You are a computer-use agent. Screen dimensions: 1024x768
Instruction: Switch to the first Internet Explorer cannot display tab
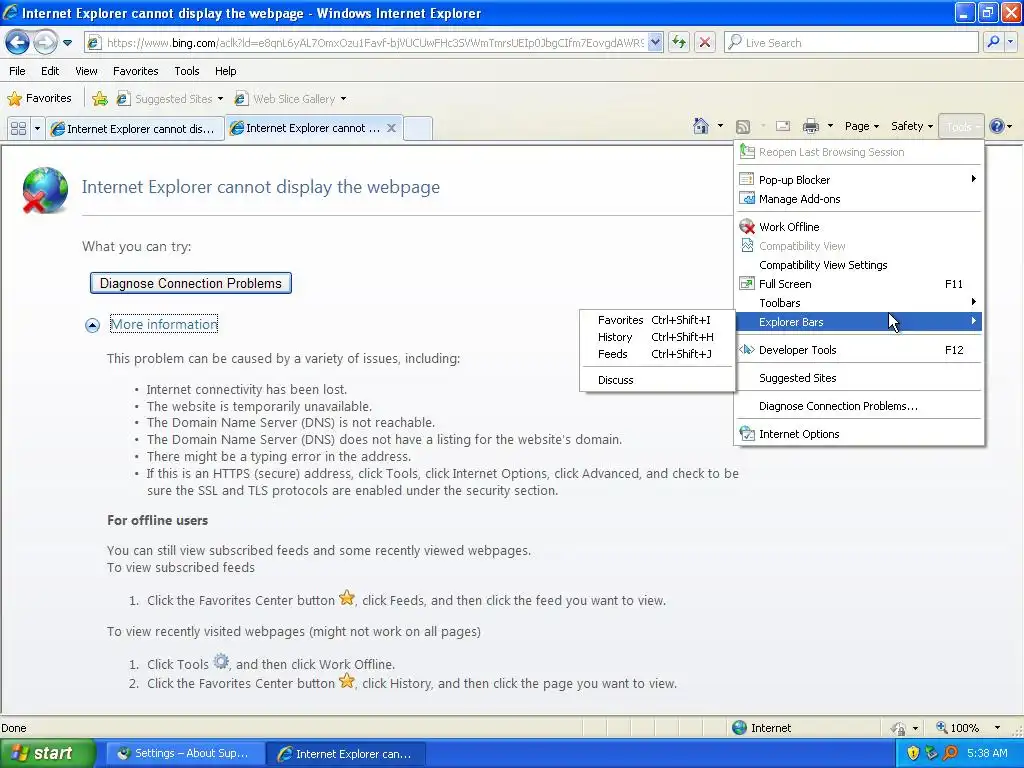135,129
